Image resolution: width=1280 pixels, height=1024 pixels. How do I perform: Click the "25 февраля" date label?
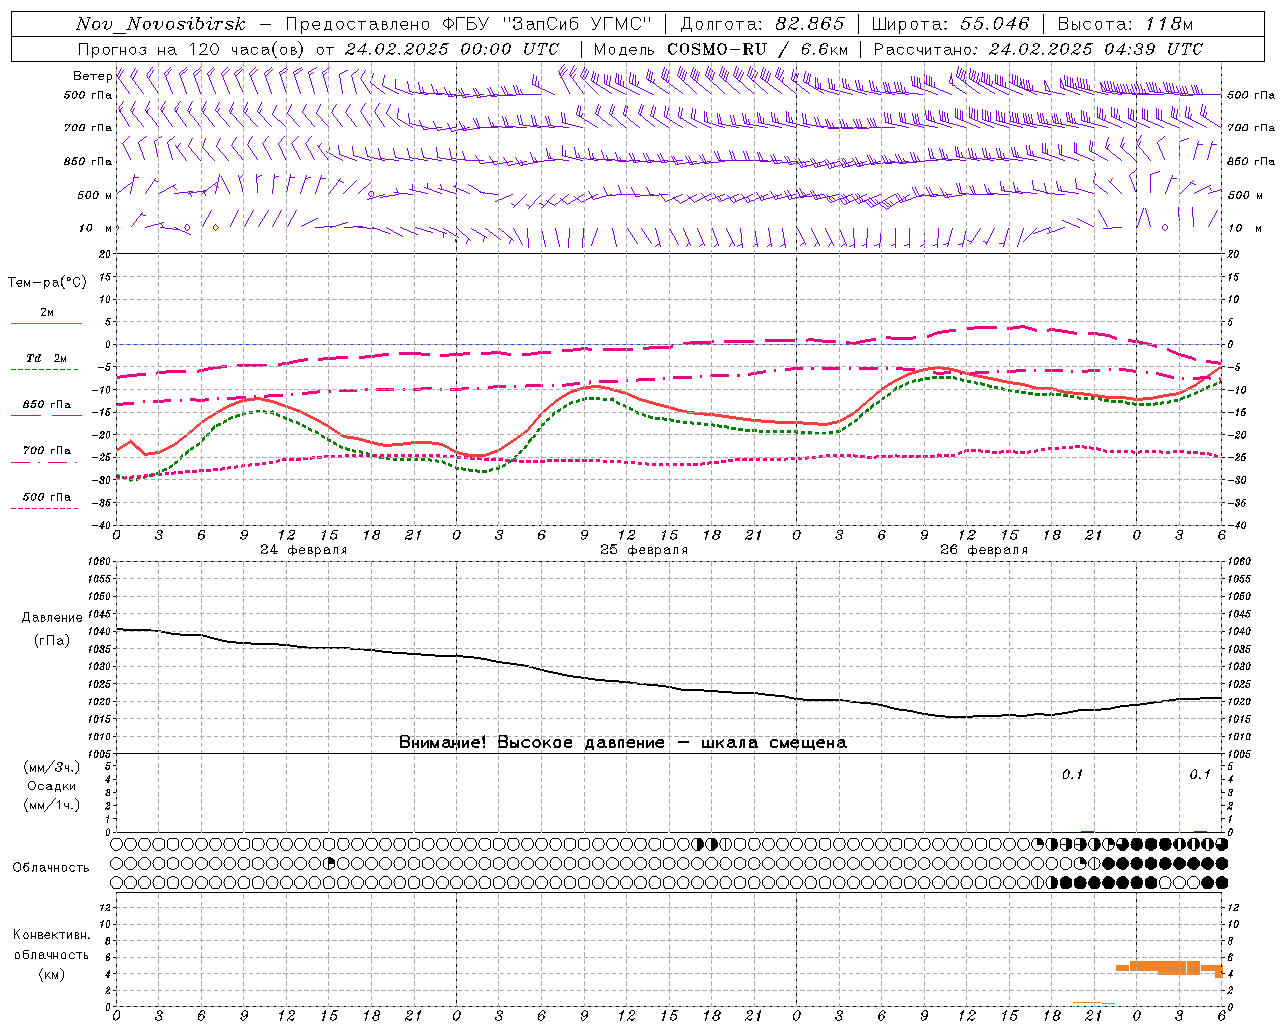(x=644, y=550)
